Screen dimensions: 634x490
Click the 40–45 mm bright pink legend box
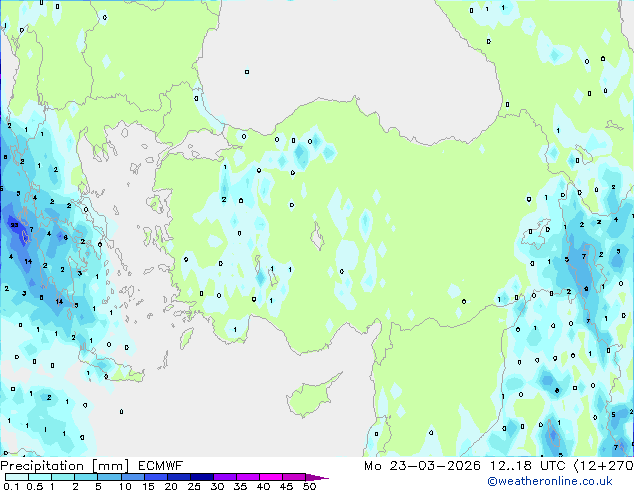[x=271, y=477]
